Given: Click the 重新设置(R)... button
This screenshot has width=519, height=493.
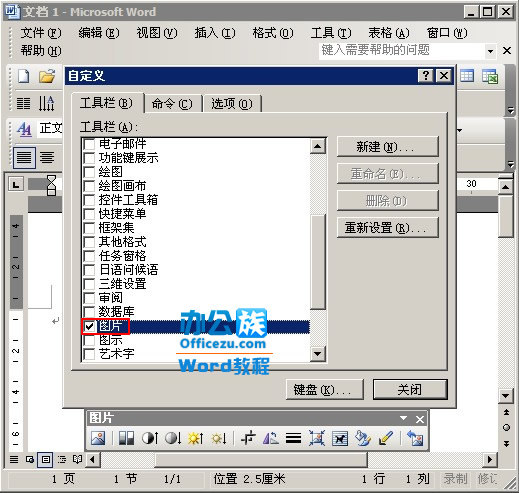Looking at the screenshot, I should coord(387,228).
